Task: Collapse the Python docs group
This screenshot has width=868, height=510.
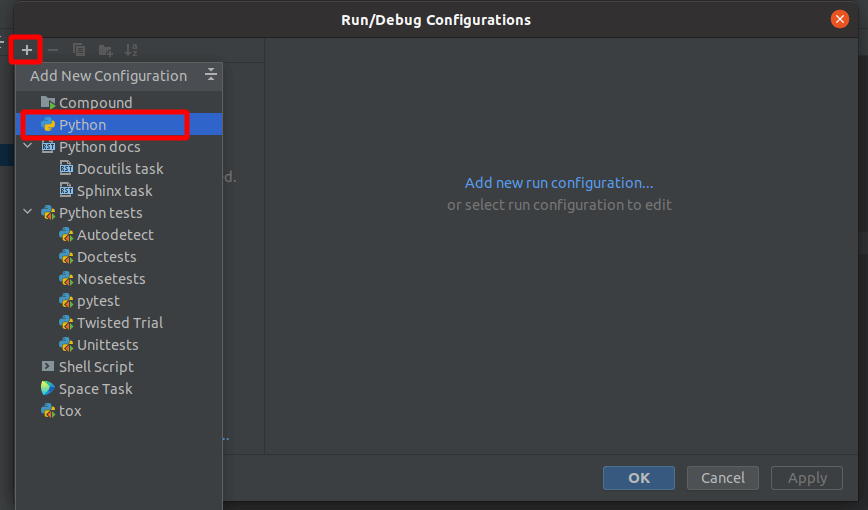Action: point(28,147)
